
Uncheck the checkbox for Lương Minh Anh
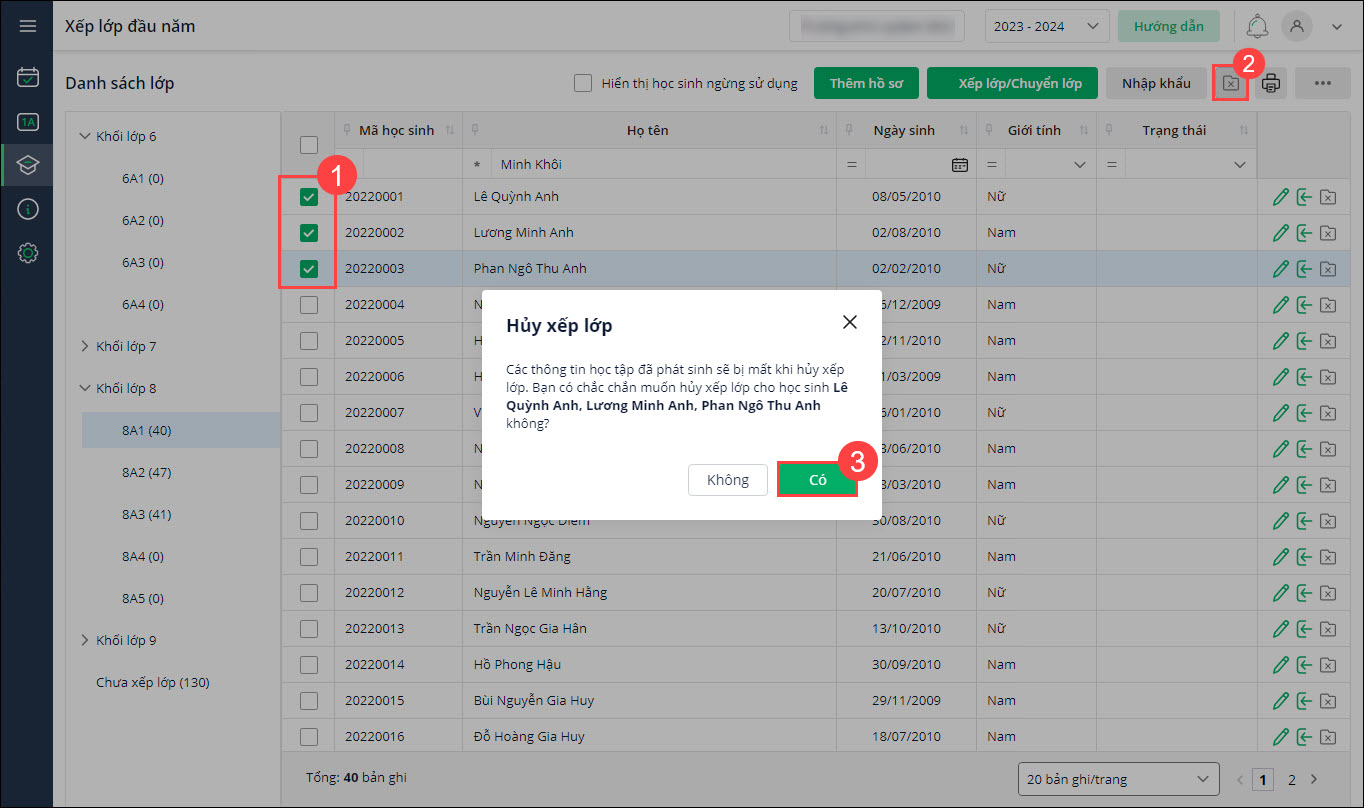pos(309,233)
